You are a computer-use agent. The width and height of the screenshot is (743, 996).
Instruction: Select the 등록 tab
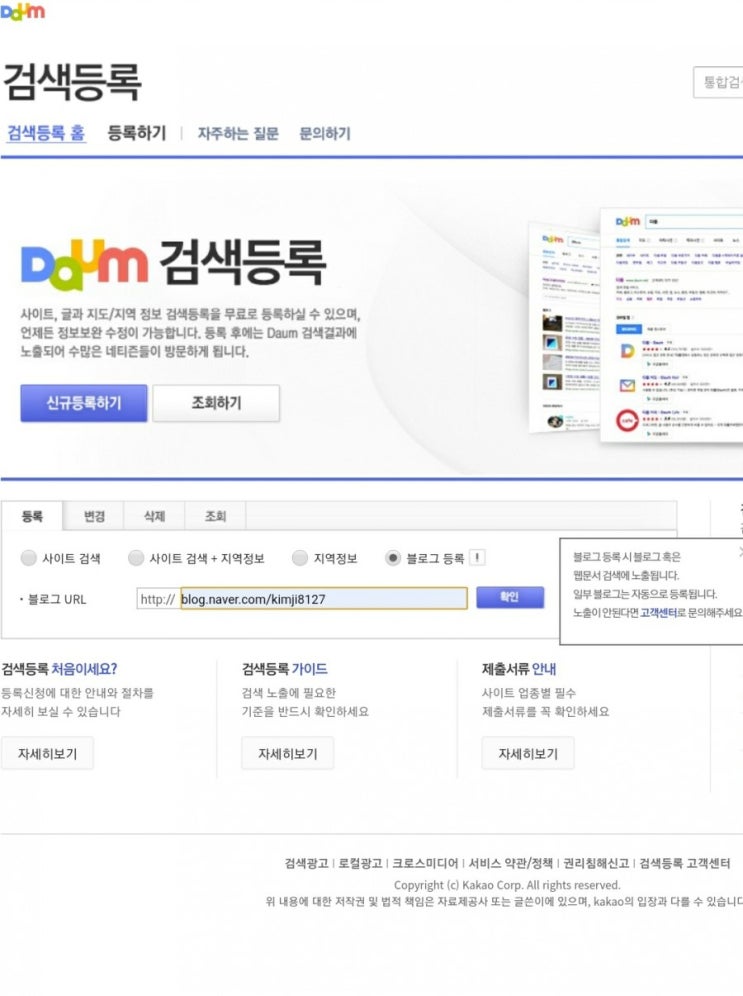(32, 516)
